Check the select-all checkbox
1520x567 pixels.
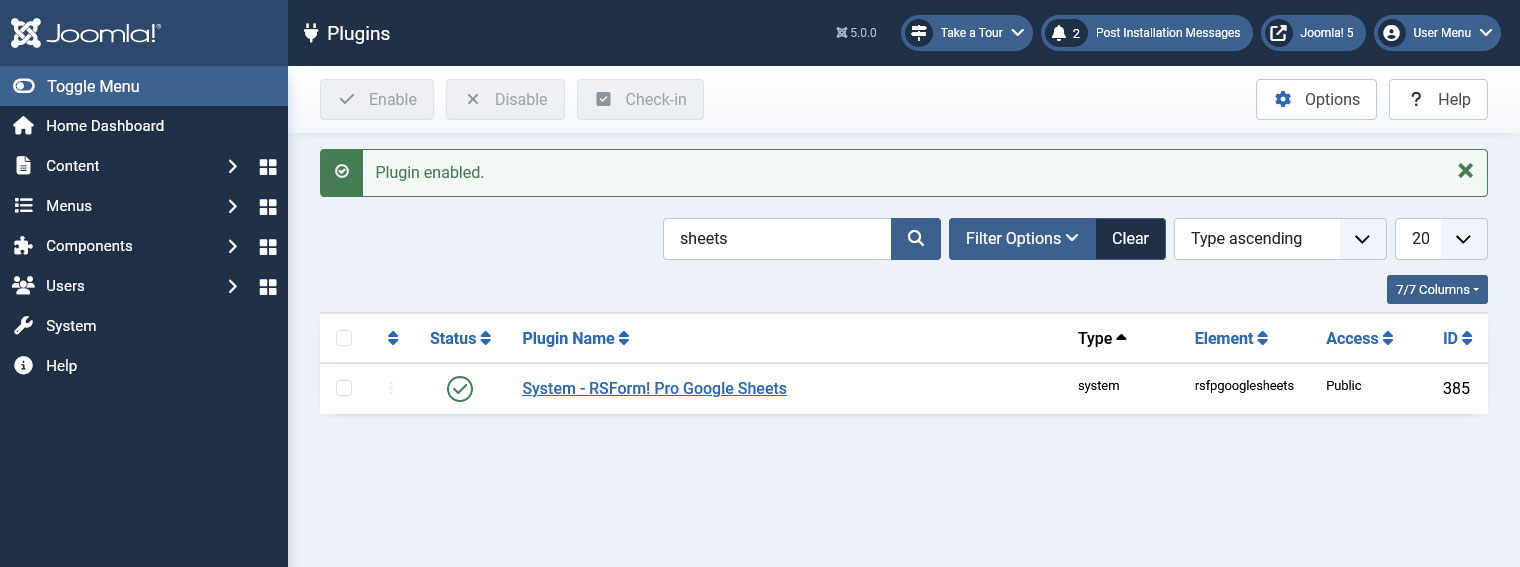tap(344, 338)
